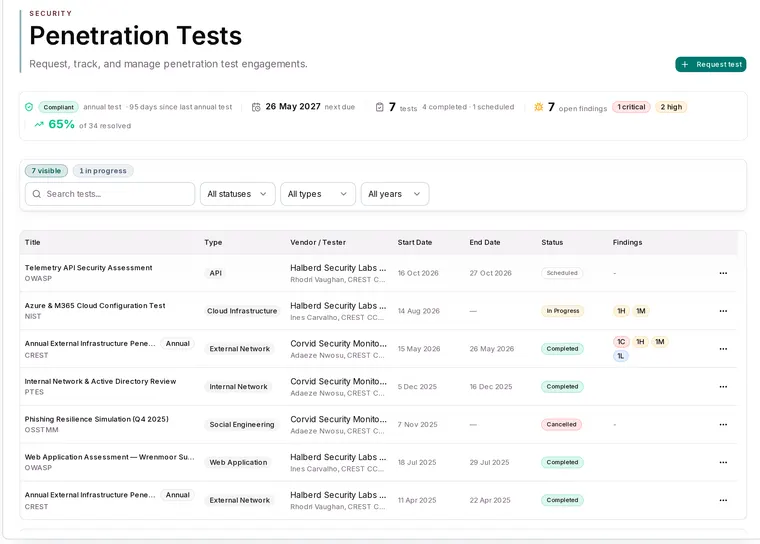Open the ellipsis menu for Internal Network & Active Directory Review
The width and height of the screenshot is (760, 544).
coord(723,386)
